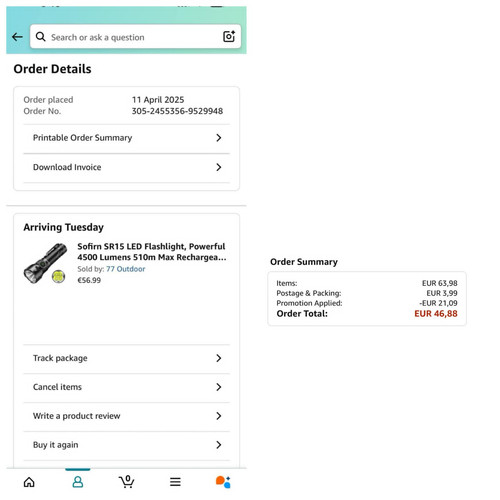Open the Rufus assistant chat icon
The height and width of the screenshot is (500, 500).
point(223,482)
